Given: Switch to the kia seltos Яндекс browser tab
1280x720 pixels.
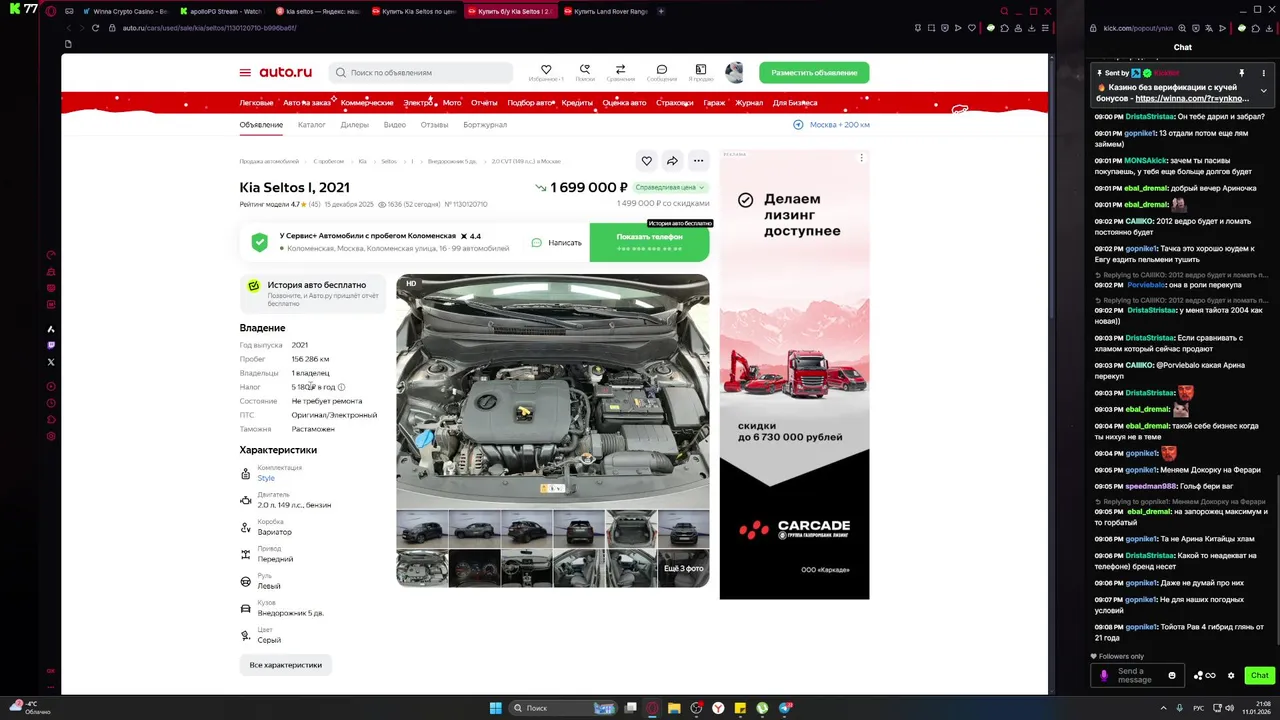Looking at the screenshot, I should coord(317,11).
